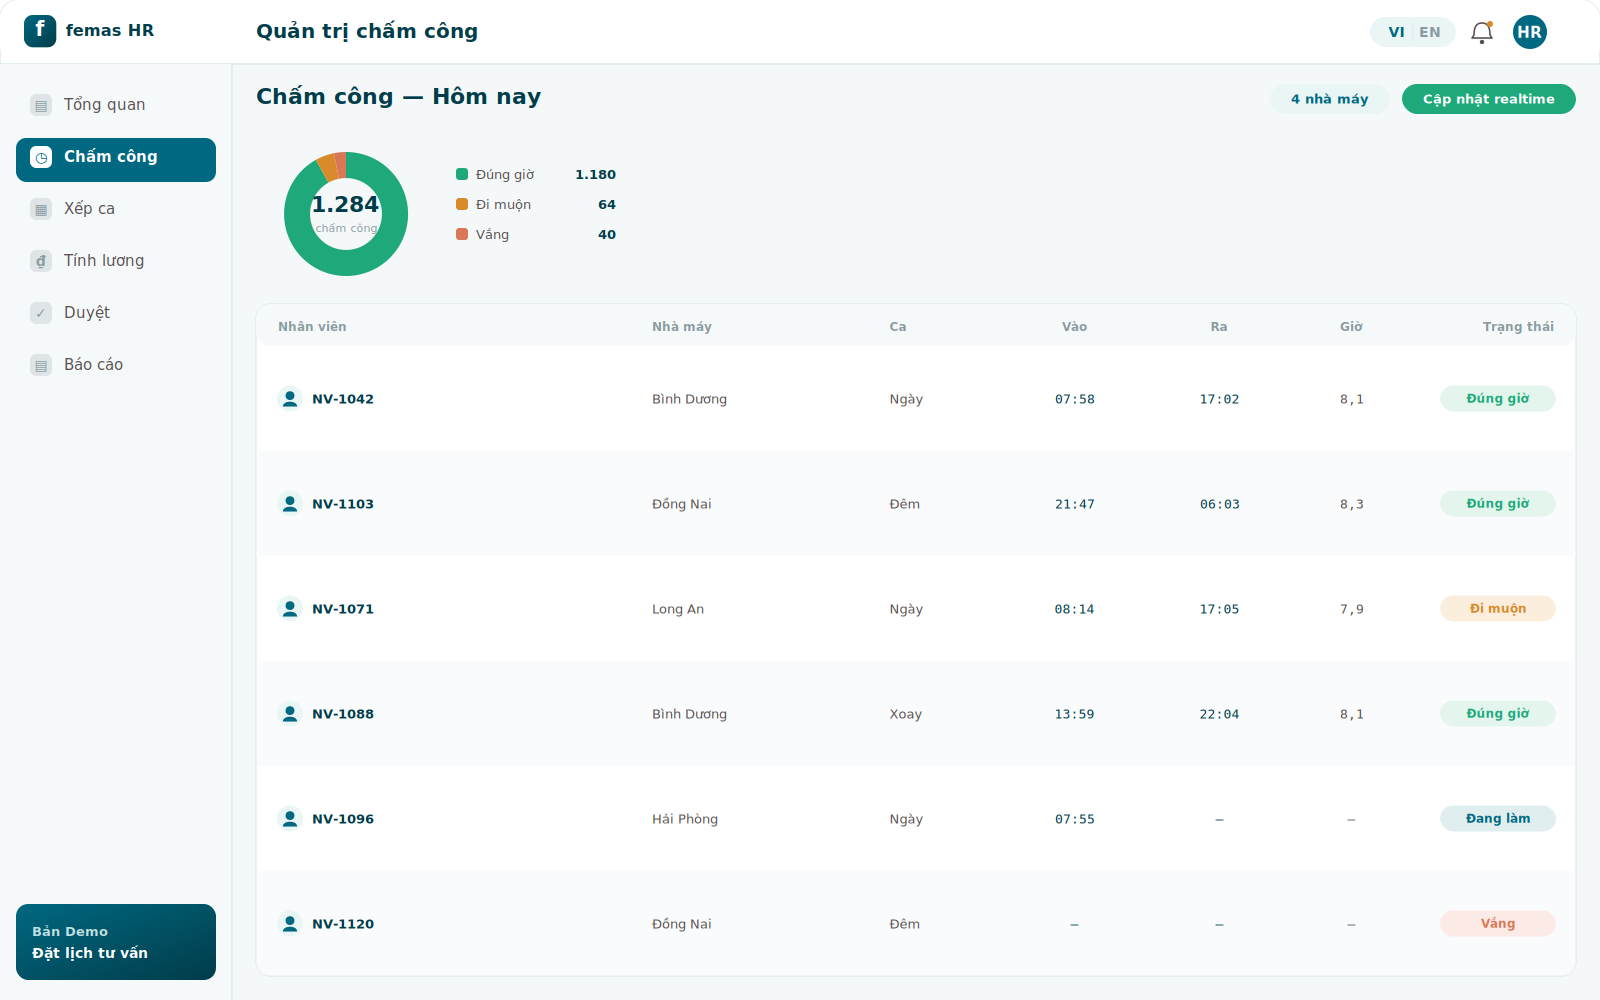This screenshot has height=1000, width=1600.
Task: Open the 4 nhà máy filter
Action: coord(1329,99)
